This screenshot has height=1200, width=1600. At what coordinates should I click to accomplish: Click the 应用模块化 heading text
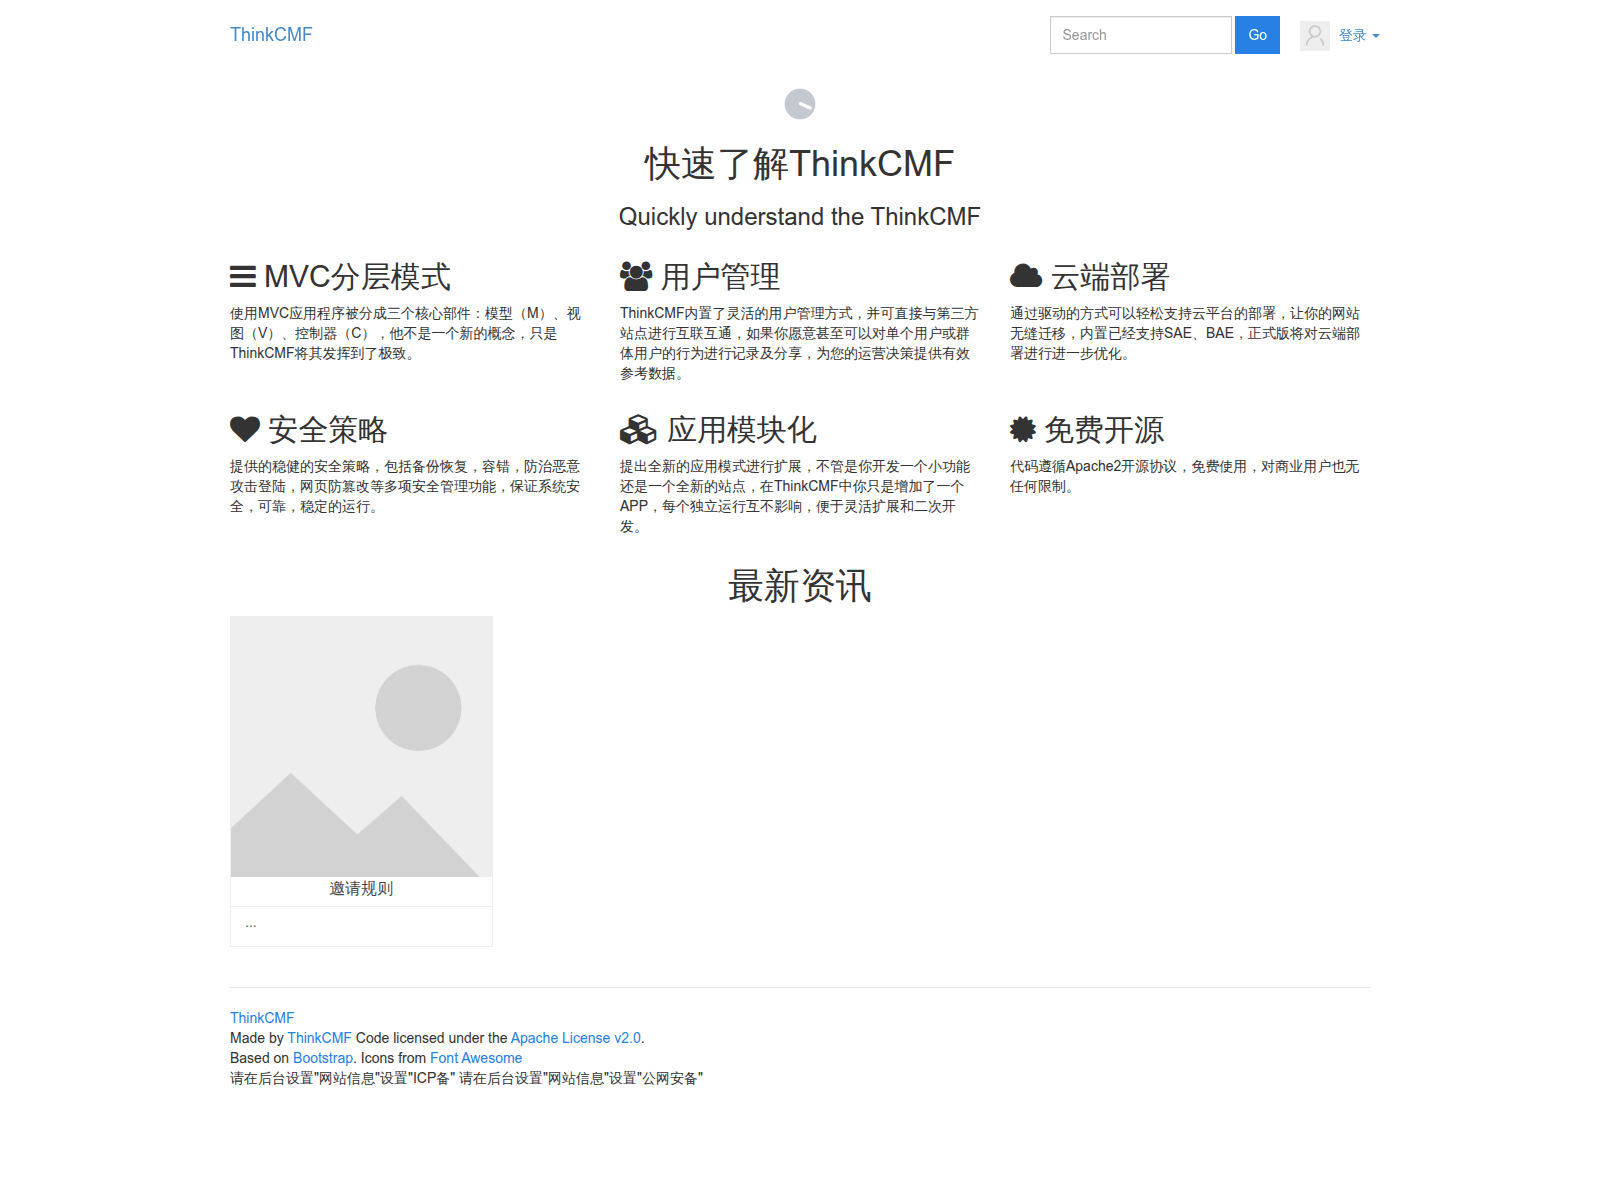coord(741,430)
